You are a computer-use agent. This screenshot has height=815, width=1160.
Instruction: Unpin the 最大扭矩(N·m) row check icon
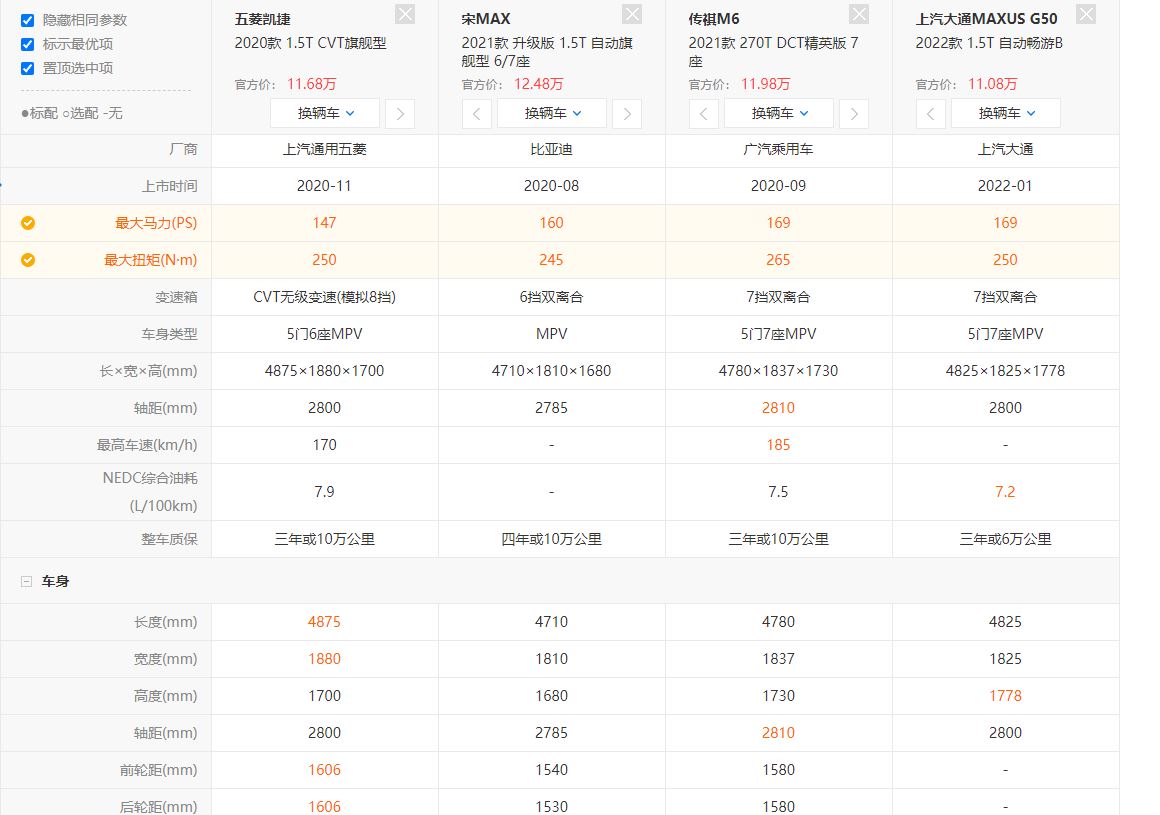click(x=28, y=260)
